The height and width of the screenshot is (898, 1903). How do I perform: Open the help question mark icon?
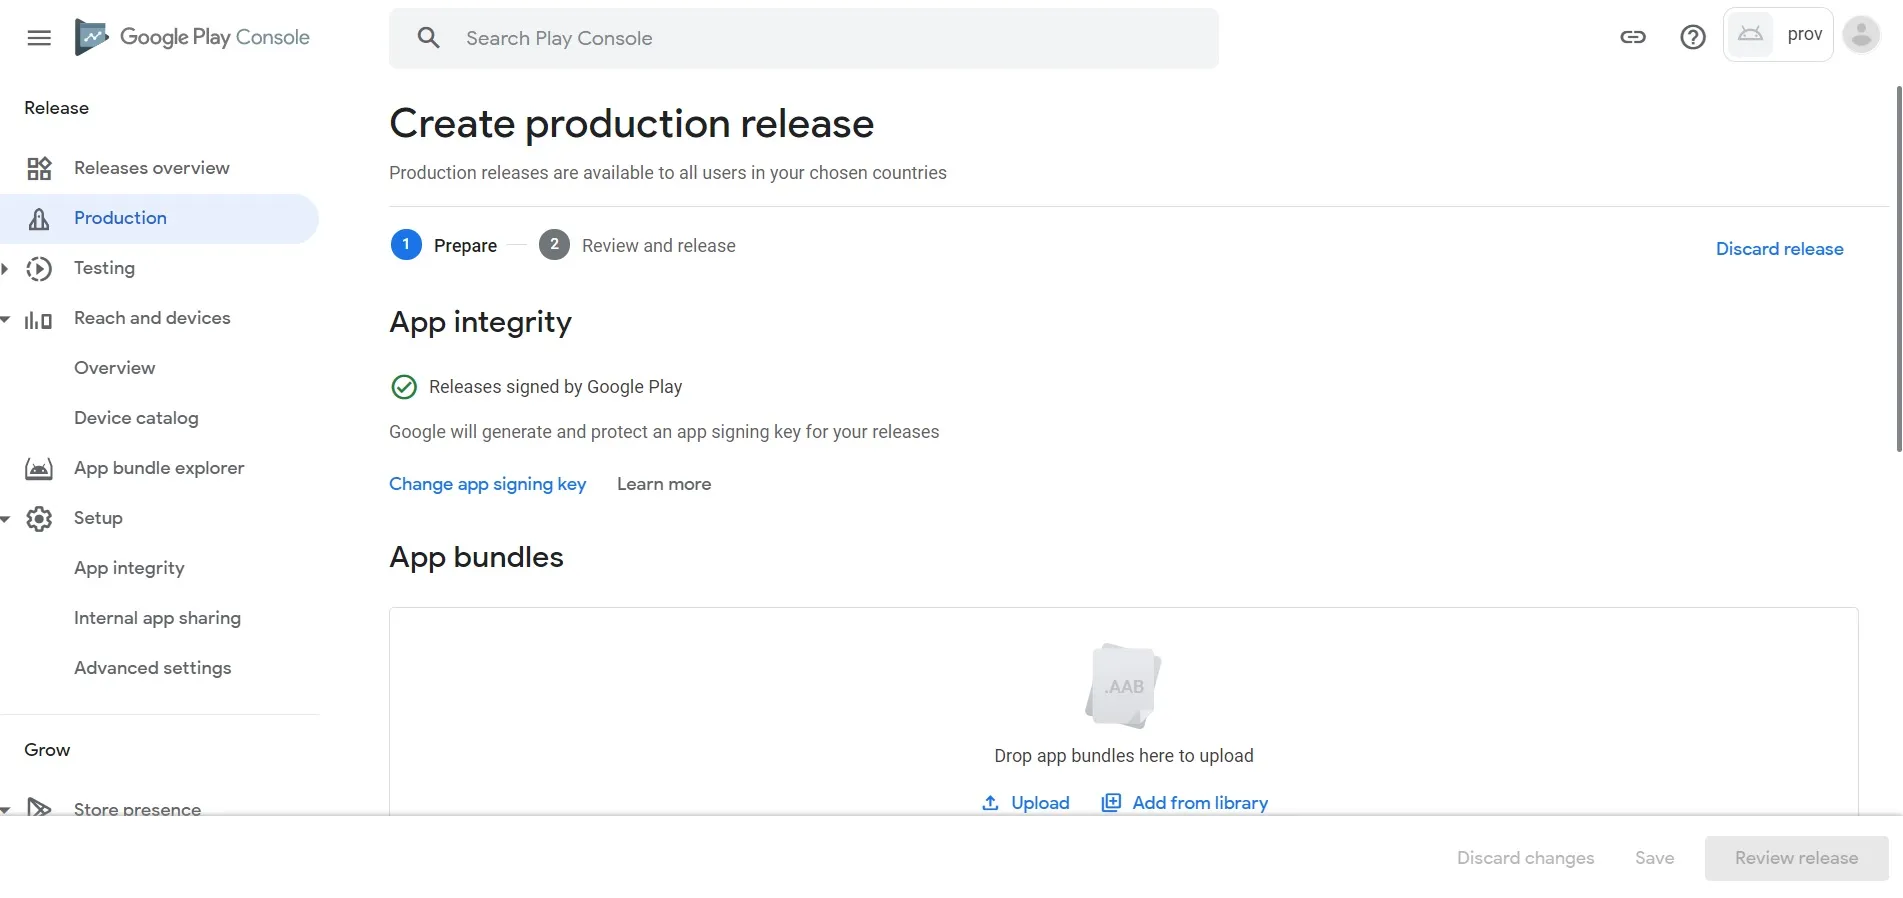tap(1692, 38)
